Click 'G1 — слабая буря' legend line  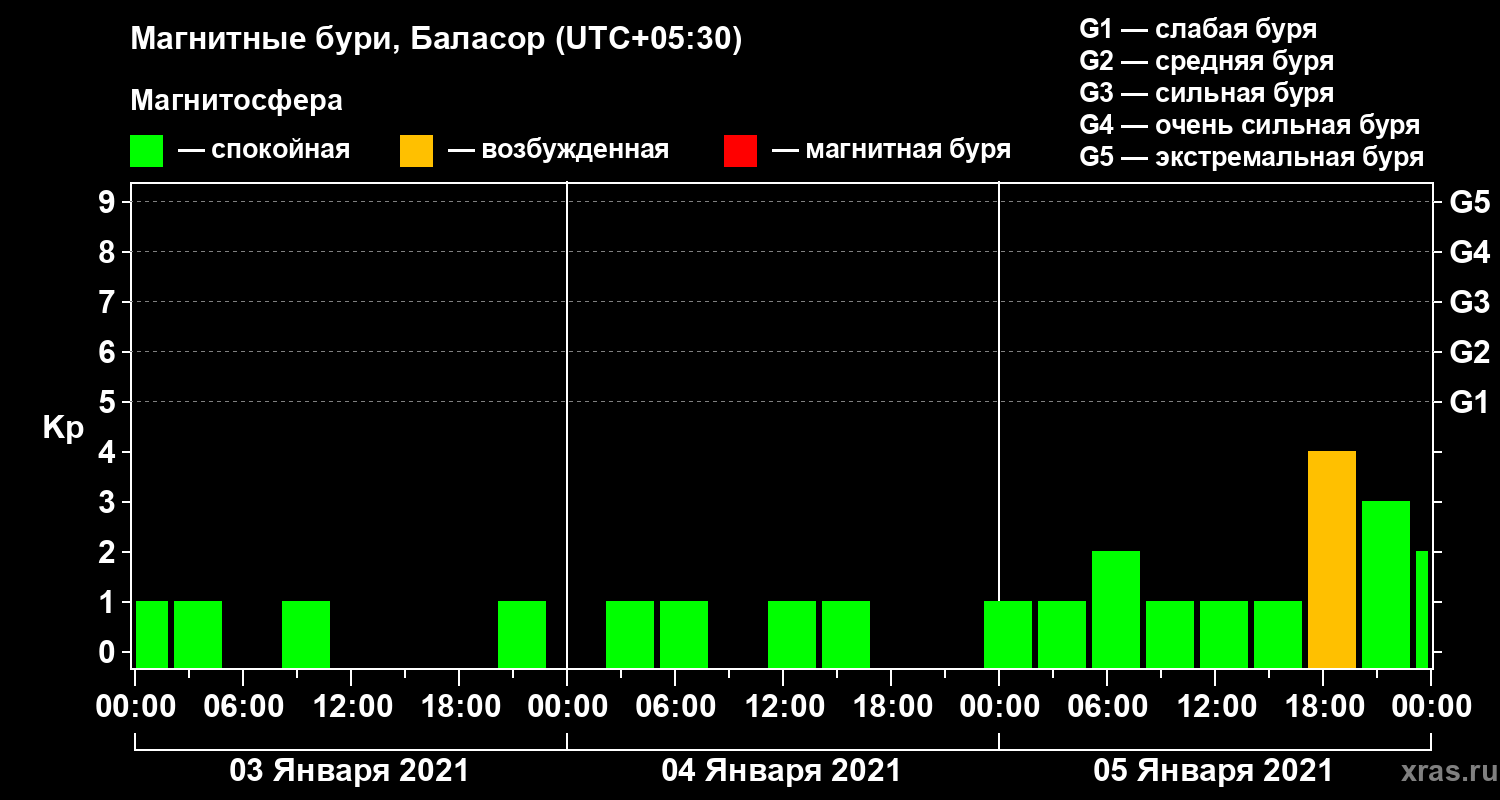pyautogui.click(x=1198, y=28)
